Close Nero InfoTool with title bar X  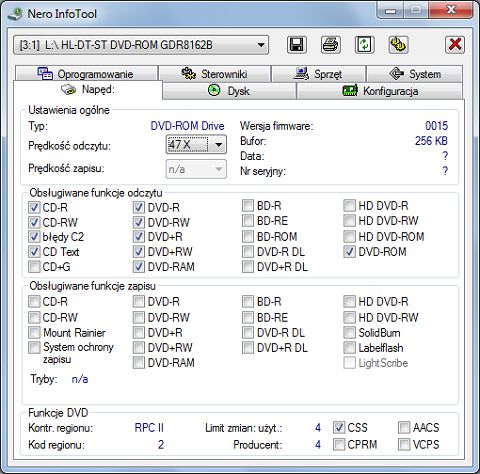451,10
